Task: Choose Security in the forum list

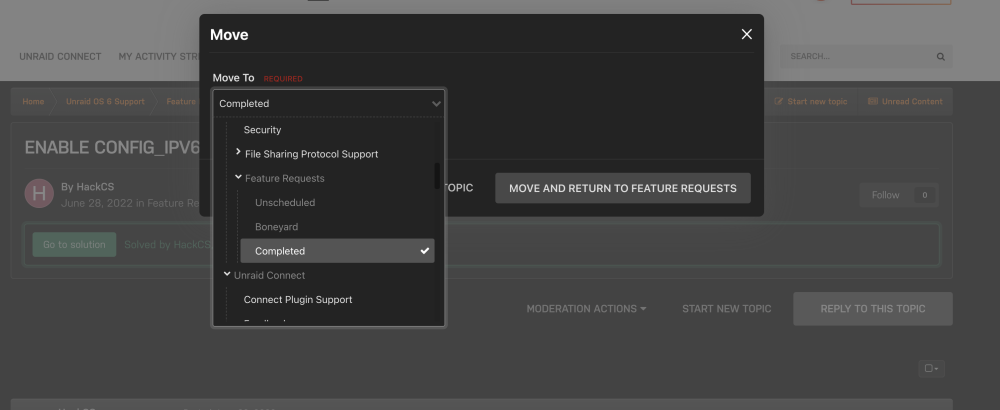Action: (x=262, y=130)
